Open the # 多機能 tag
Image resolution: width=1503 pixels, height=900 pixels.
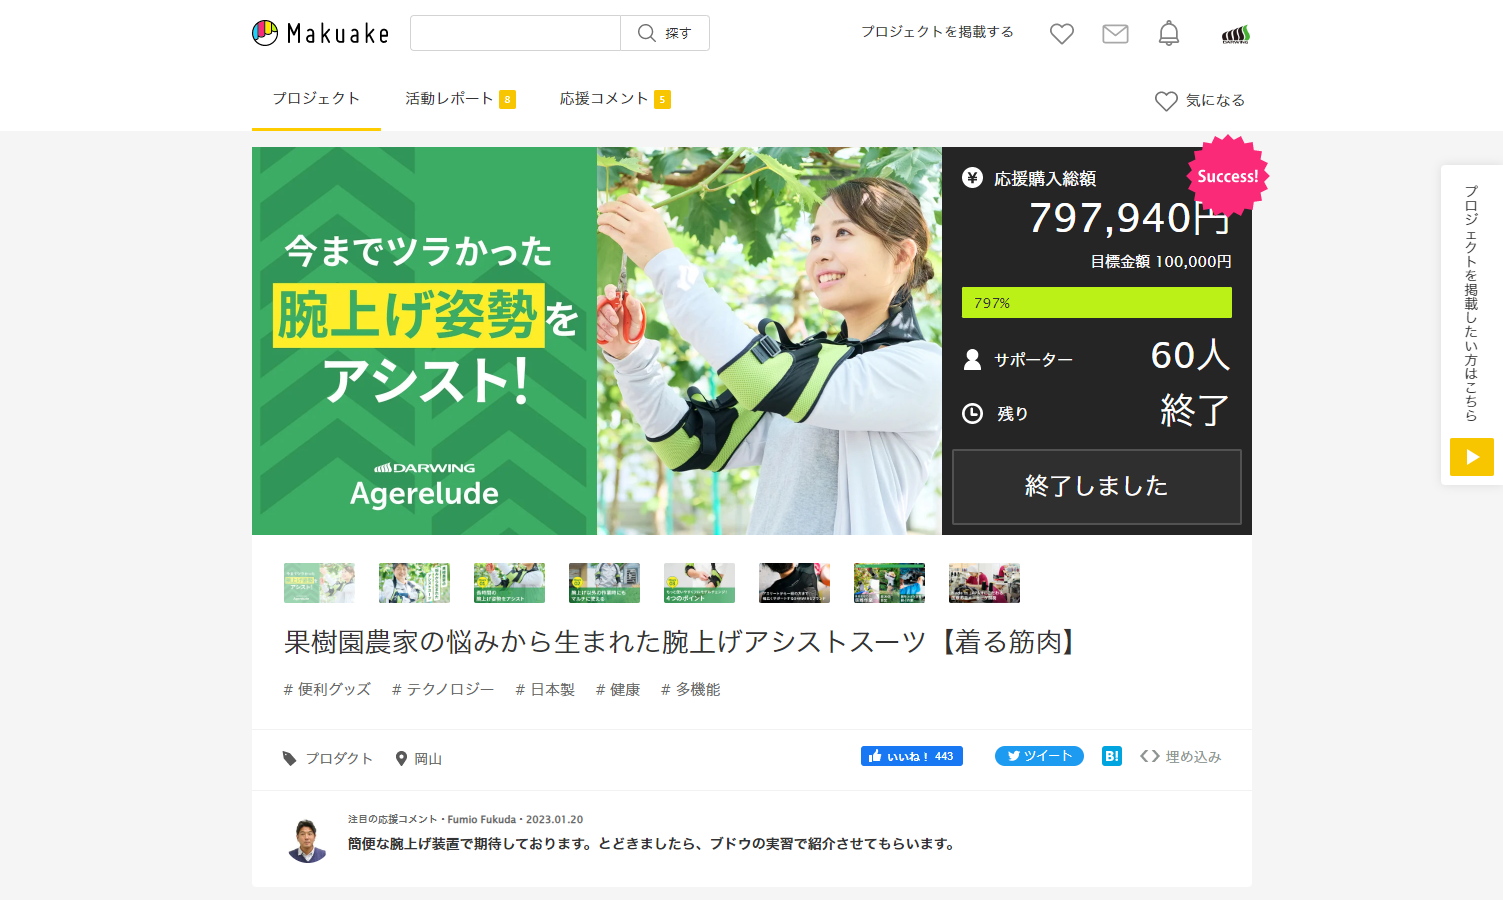pyautogui.click(x=691, y=689)
